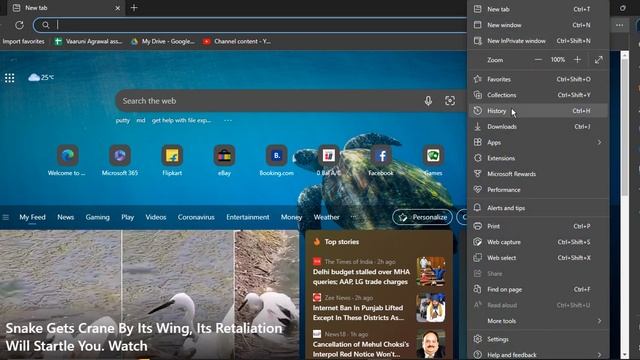The width and height of the screenshot is (640, 360).
Task: Show more quick search suggestions ellipsis
Action: pyautogui.click(x=228, y=120)
